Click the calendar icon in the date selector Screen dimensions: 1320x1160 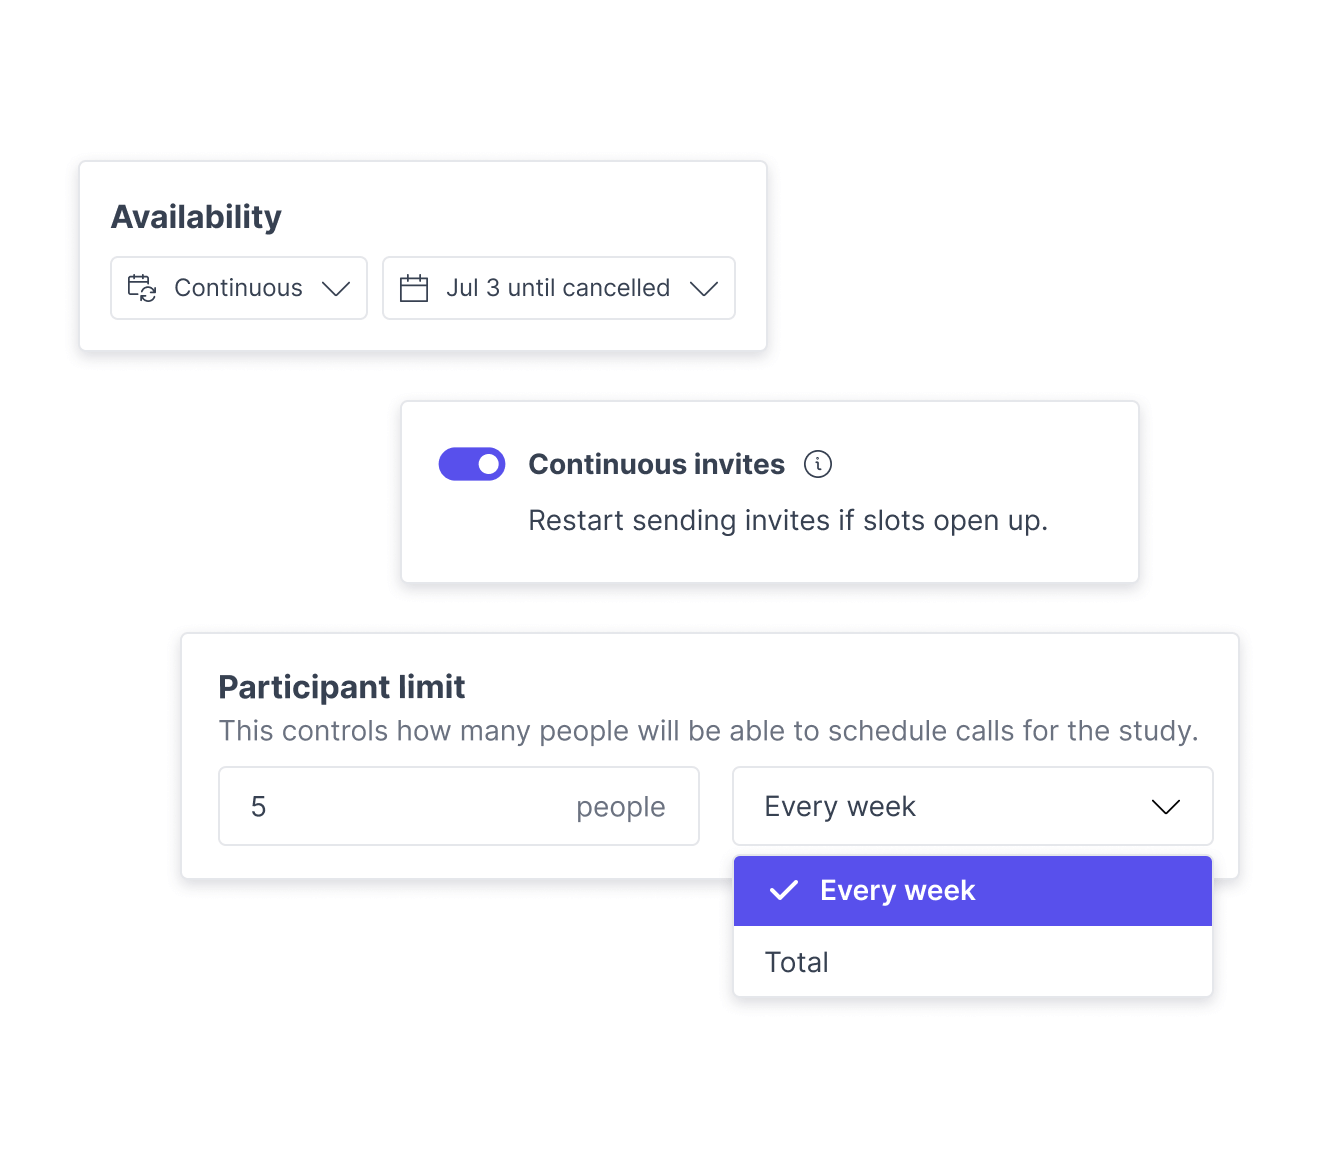coord(415,288)
